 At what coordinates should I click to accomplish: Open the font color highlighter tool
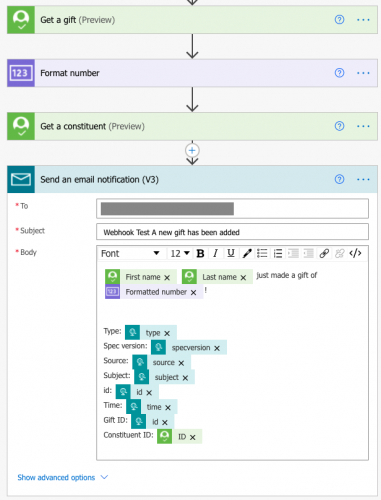pyautogui.click(x=247, y=254)
